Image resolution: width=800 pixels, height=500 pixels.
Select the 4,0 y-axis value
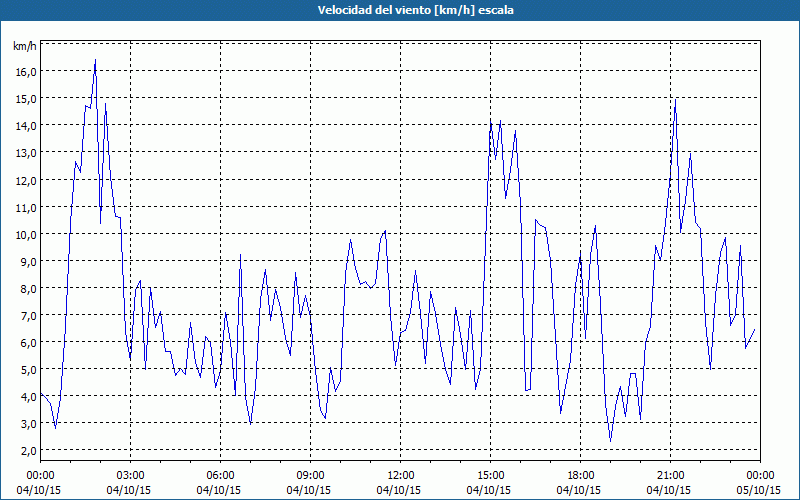tap(29, 396)
